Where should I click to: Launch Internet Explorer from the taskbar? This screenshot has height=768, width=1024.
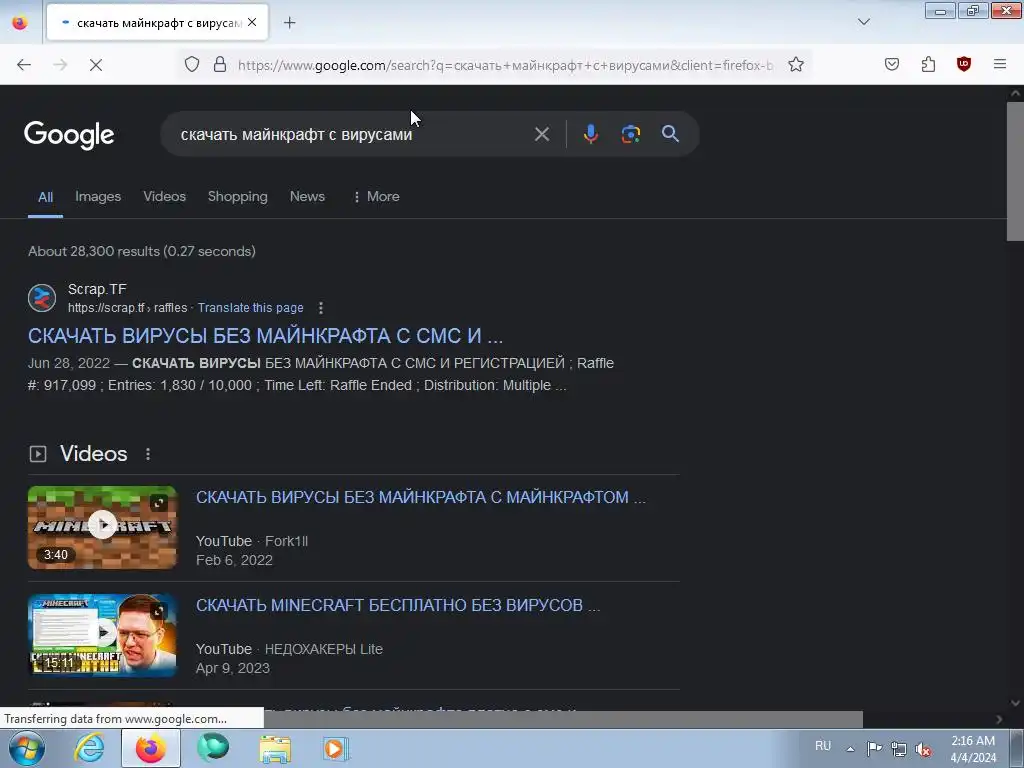[89, 748]
